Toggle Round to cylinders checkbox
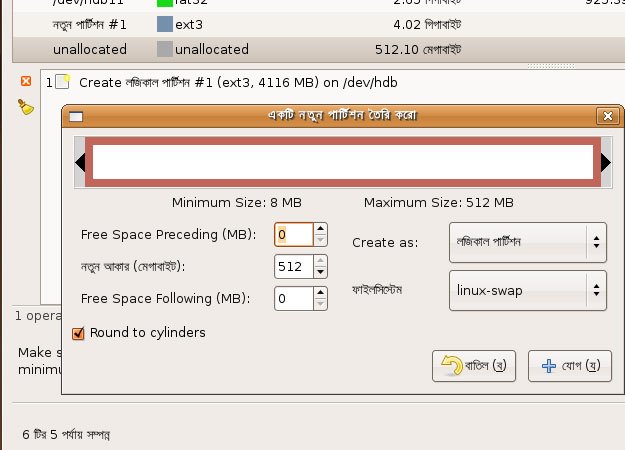625x450 pixels. 78,333
